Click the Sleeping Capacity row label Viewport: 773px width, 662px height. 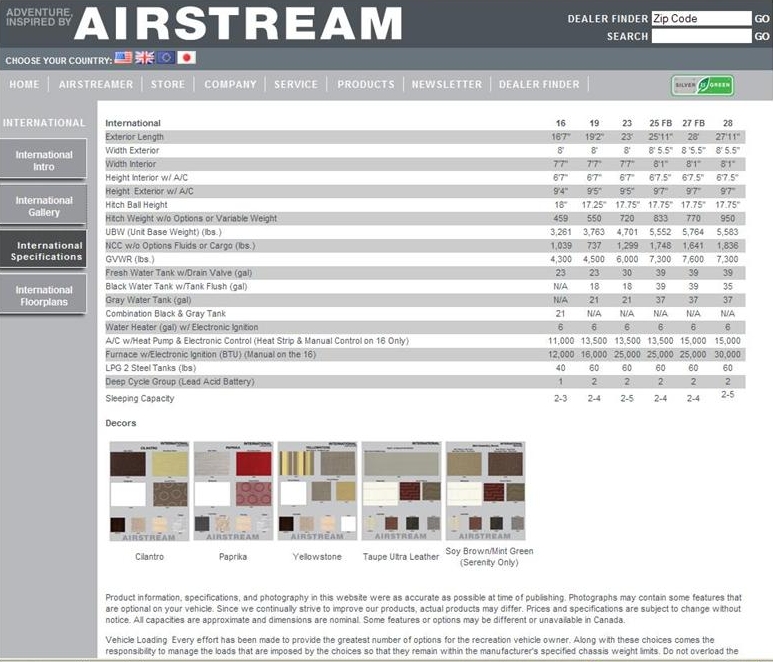[x=140, y=398]
